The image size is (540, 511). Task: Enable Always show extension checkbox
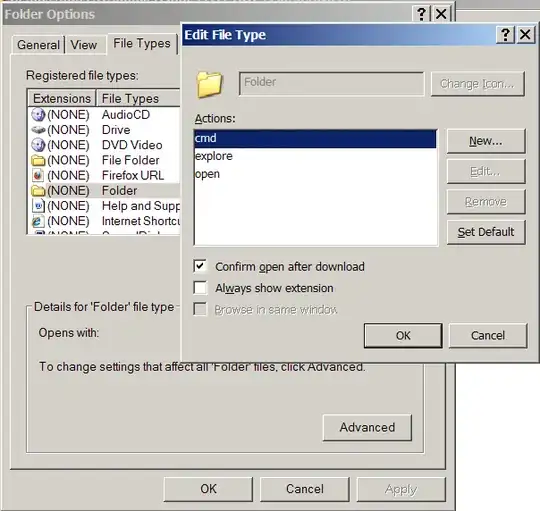coord(200,288)
